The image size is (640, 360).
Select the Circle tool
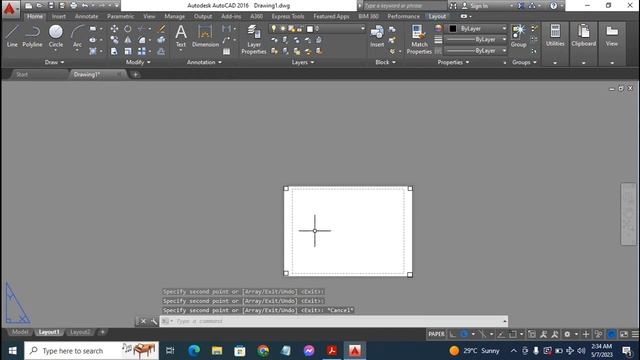click(x=56, y=36)
